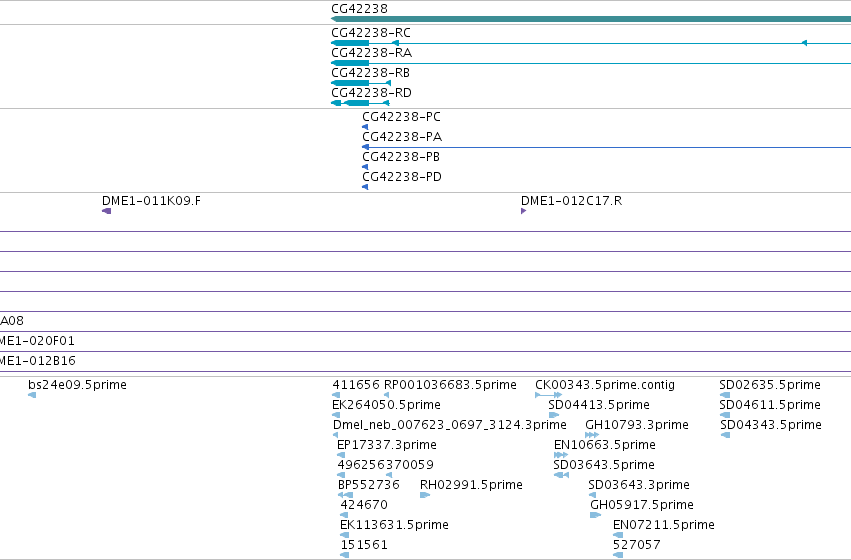
Task: Click the CG42238-RC transcript glyph
Action: pyautogui.click(x=591, y=43)
